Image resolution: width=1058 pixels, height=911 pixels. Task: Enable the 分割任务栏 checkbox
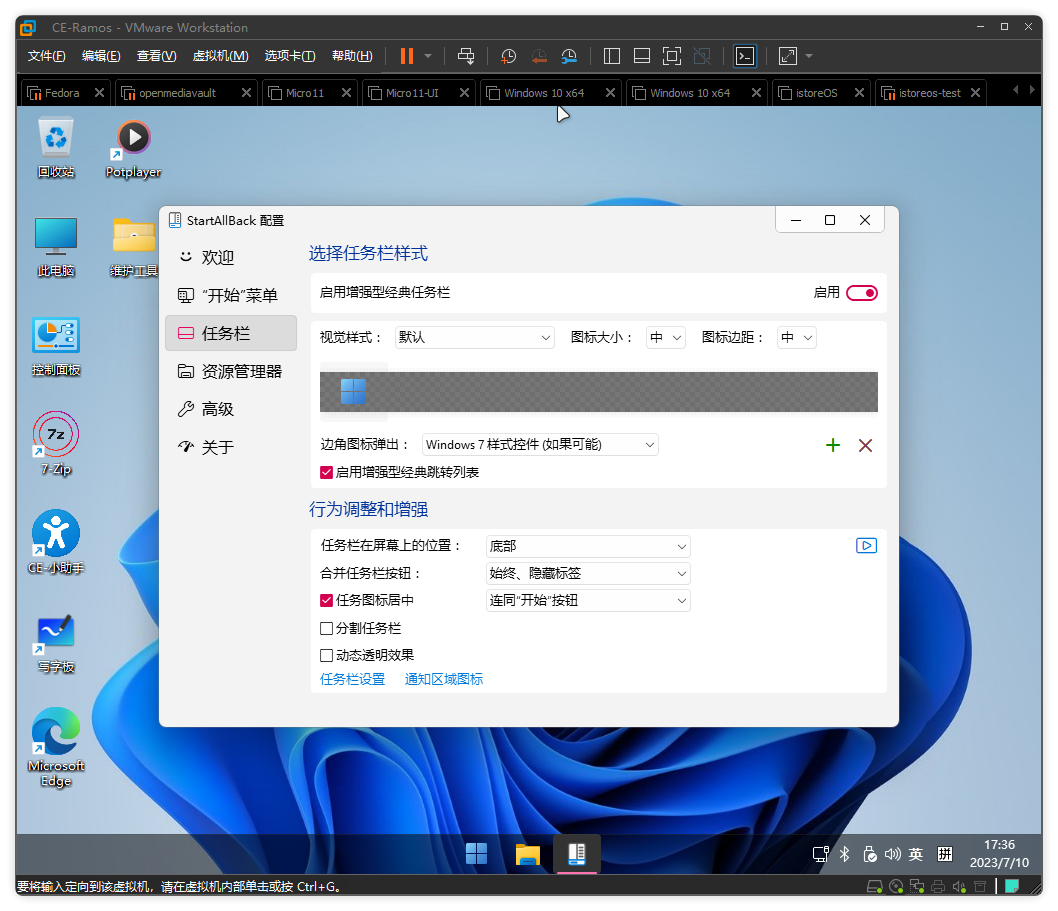(x=326, y=629)
